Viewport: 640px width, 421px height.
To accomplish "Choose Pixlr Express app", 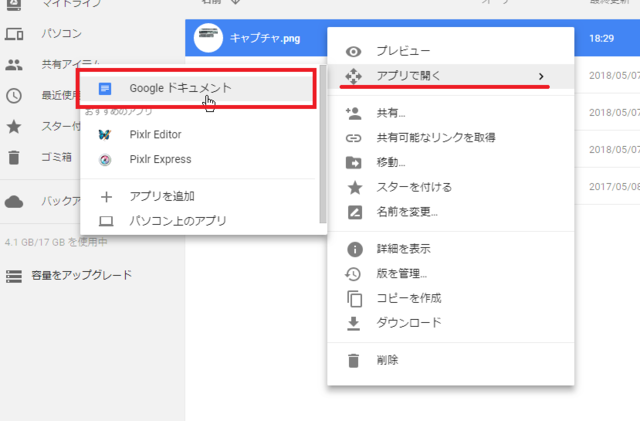I will (160, 159).
